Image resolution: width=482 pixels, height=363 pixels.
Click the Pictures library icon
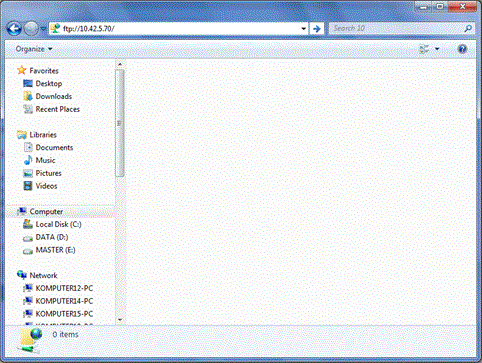(28, 173)
